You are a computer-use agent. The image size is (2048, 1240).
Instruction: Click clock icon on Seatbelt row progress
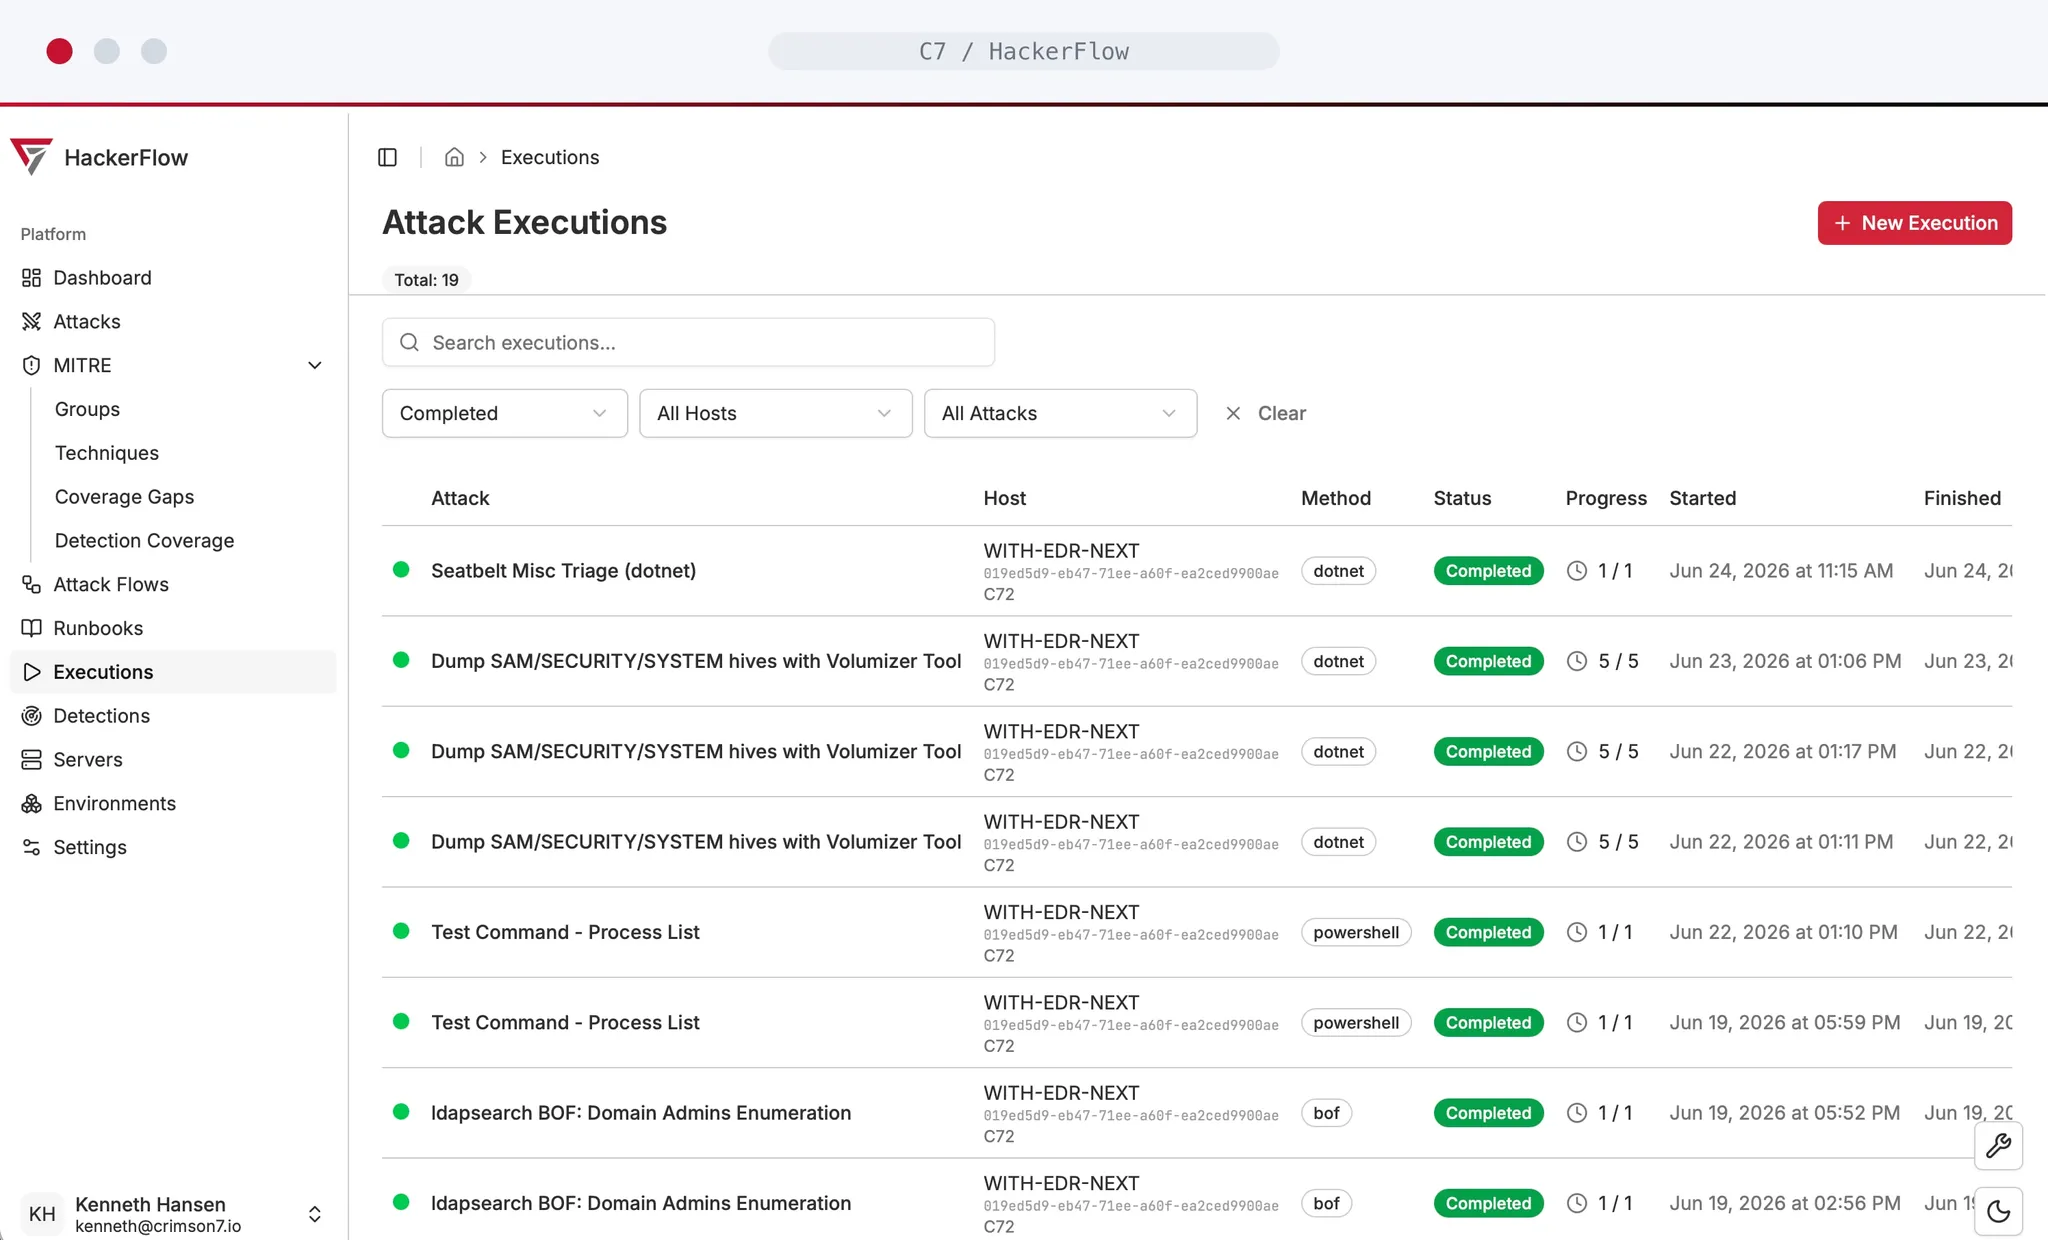pos(1577,571)
